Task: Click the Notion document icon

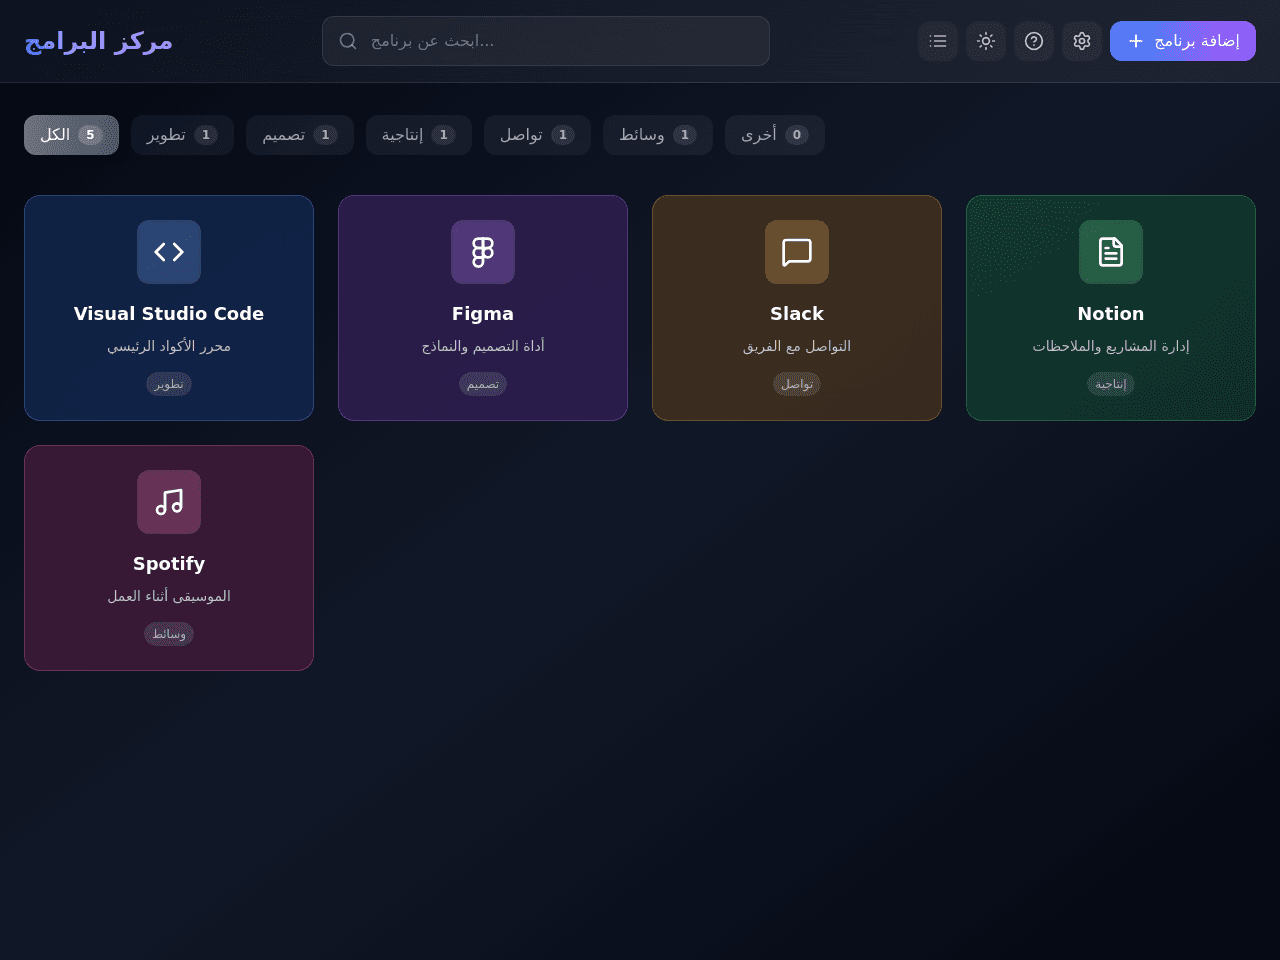Action: [x=1111, y=252]
